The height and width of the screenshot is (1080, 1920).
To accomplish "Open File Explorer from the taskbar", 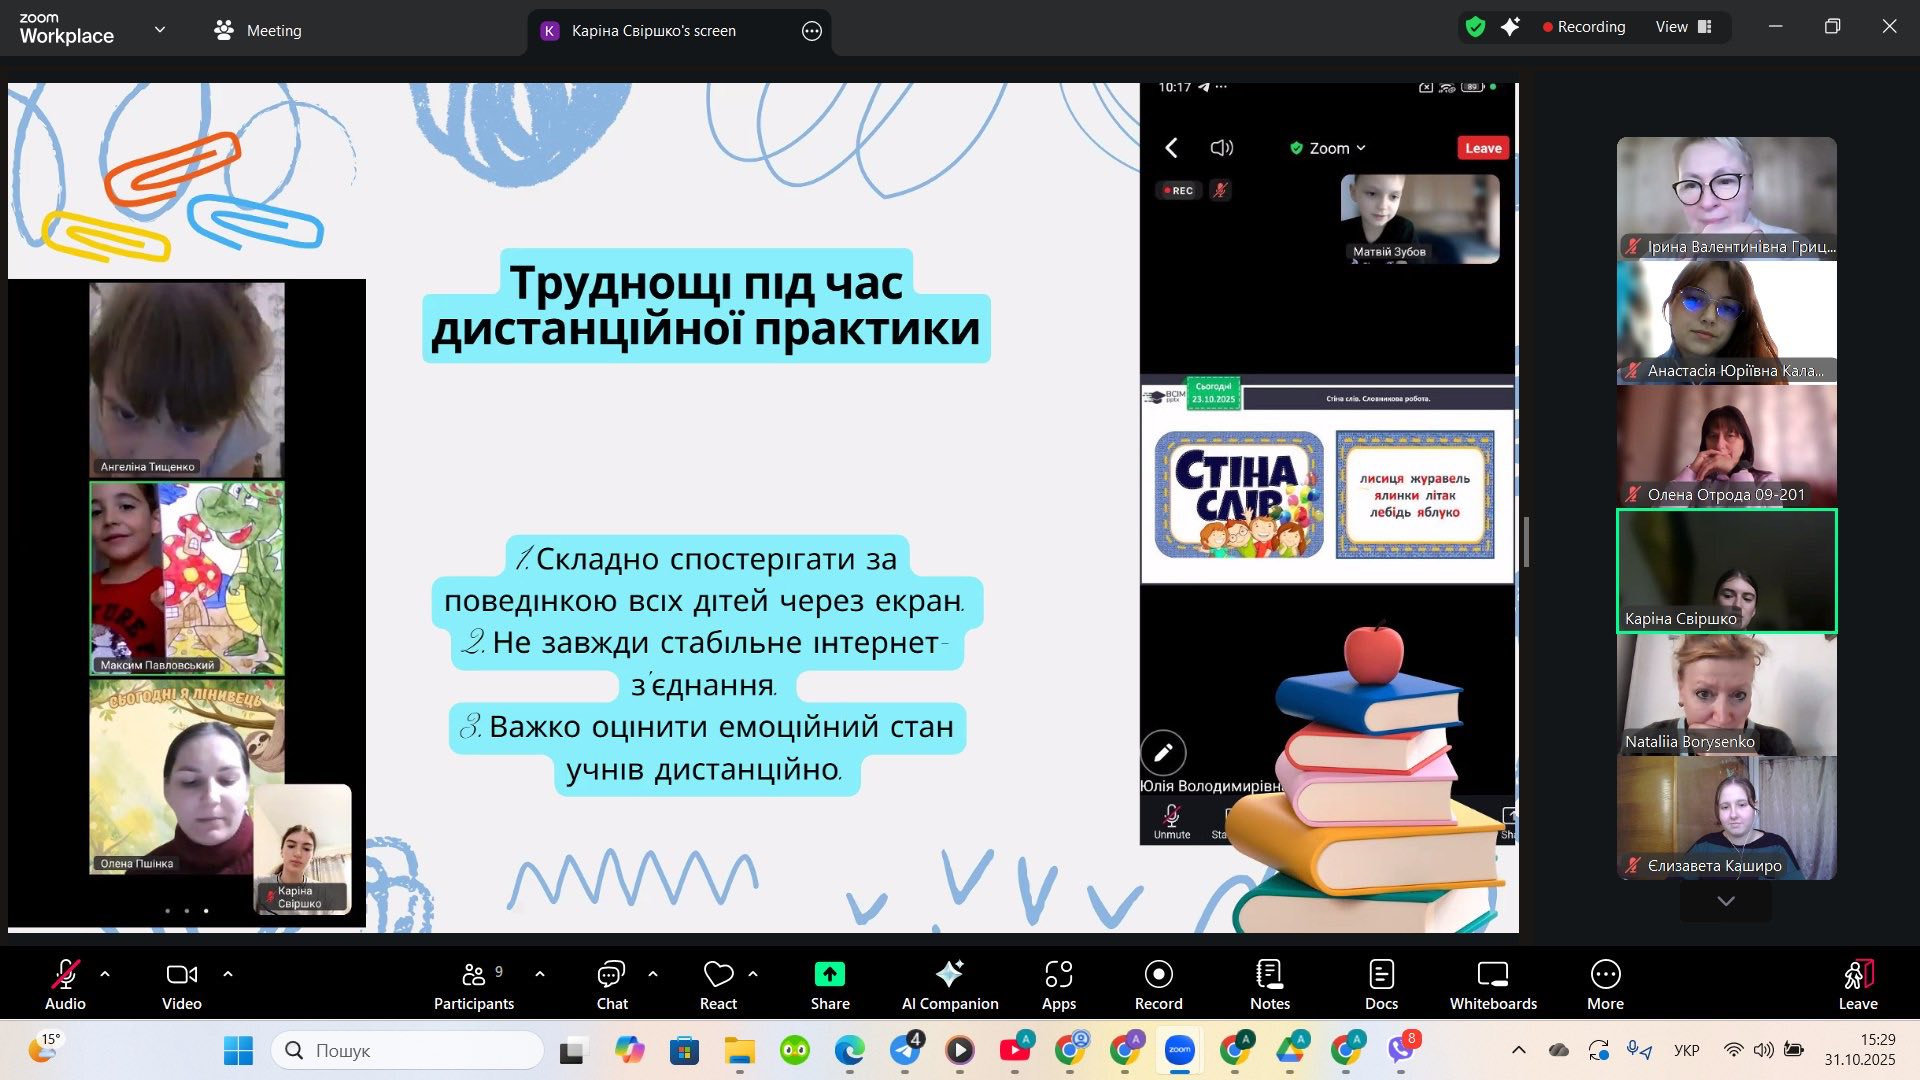I will click(740, 1051).
